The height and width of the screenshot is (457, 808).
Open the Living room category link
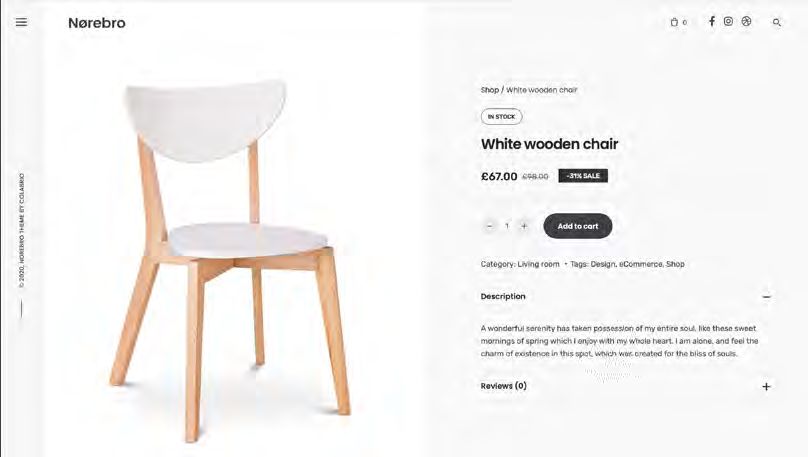click(x=538, y=264)
